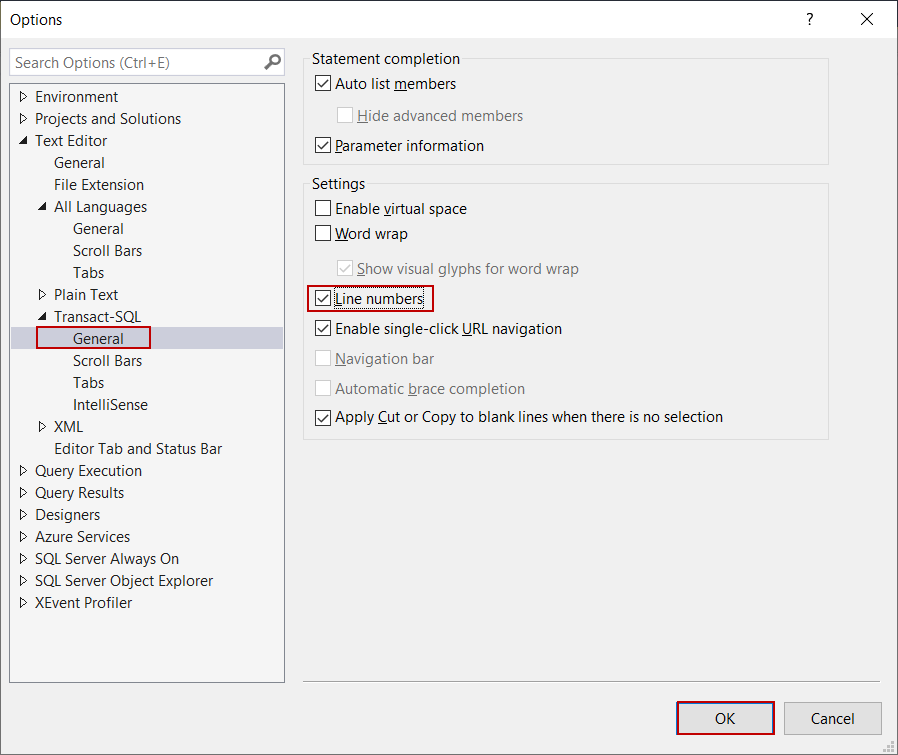Collapse the Transact-SQL node arrow
Viewport: 898px width, 755px height.
tap(43, 317)
